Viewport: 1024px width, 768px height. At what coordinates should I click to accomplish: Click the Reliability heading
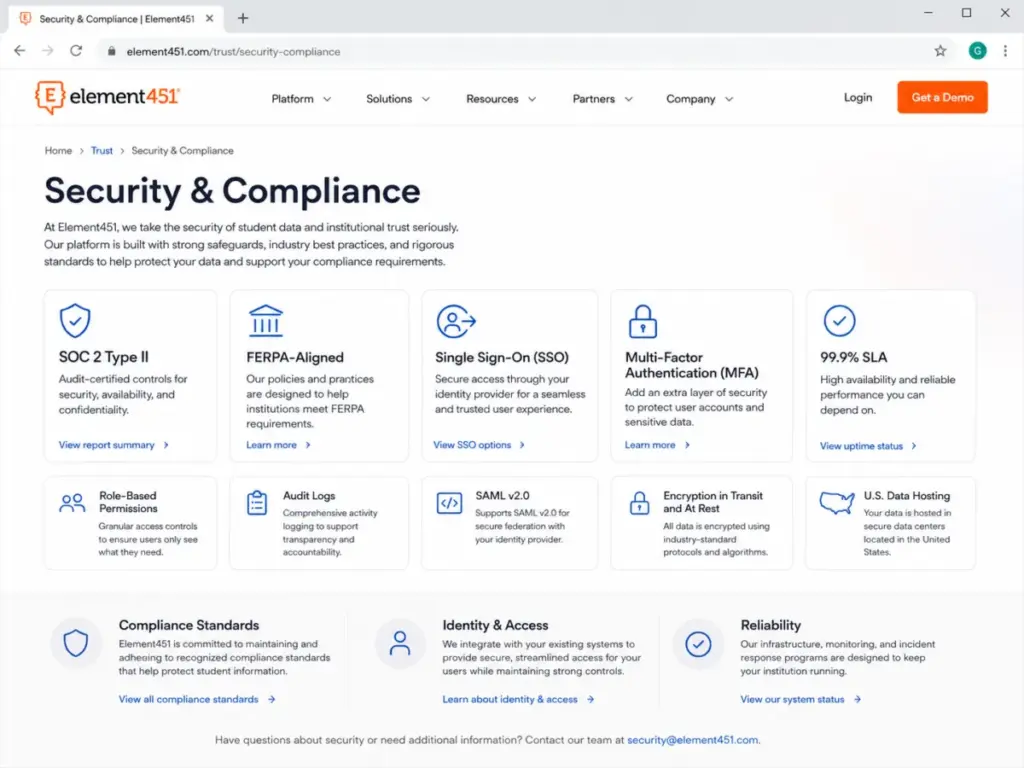click(771, 625)
